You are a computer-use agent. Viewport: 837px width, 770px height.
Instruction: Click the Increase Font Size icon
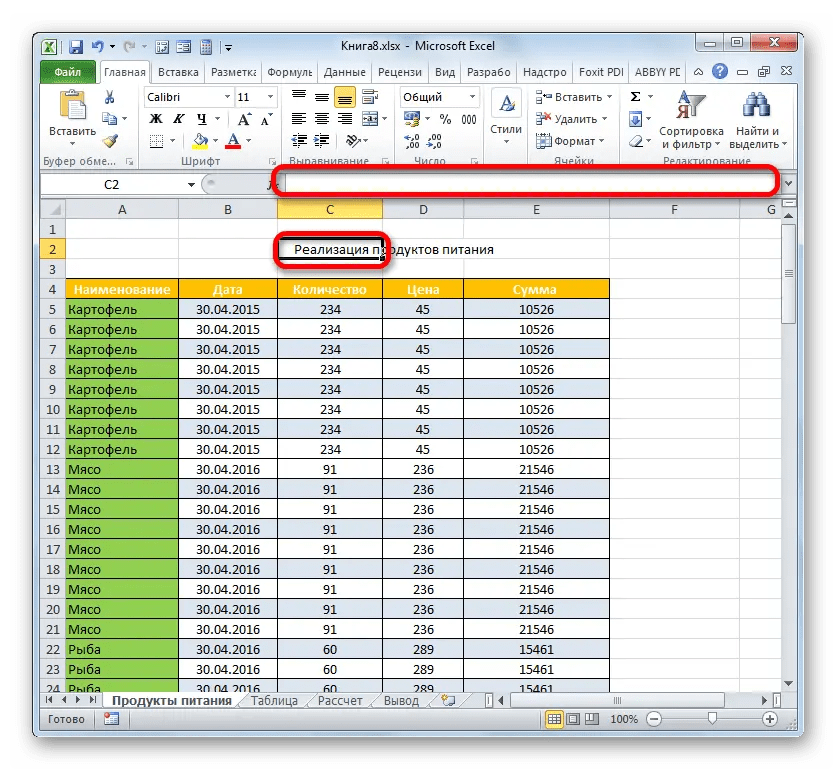(243, 118)
